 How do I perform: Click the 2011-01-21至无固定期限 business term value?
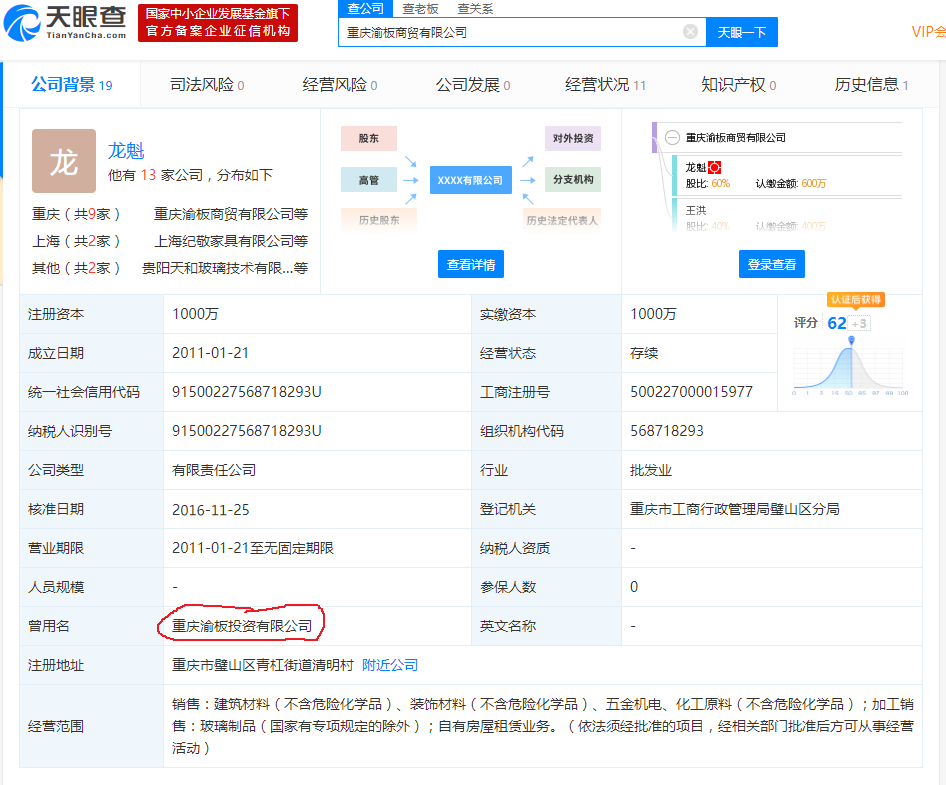253,548
